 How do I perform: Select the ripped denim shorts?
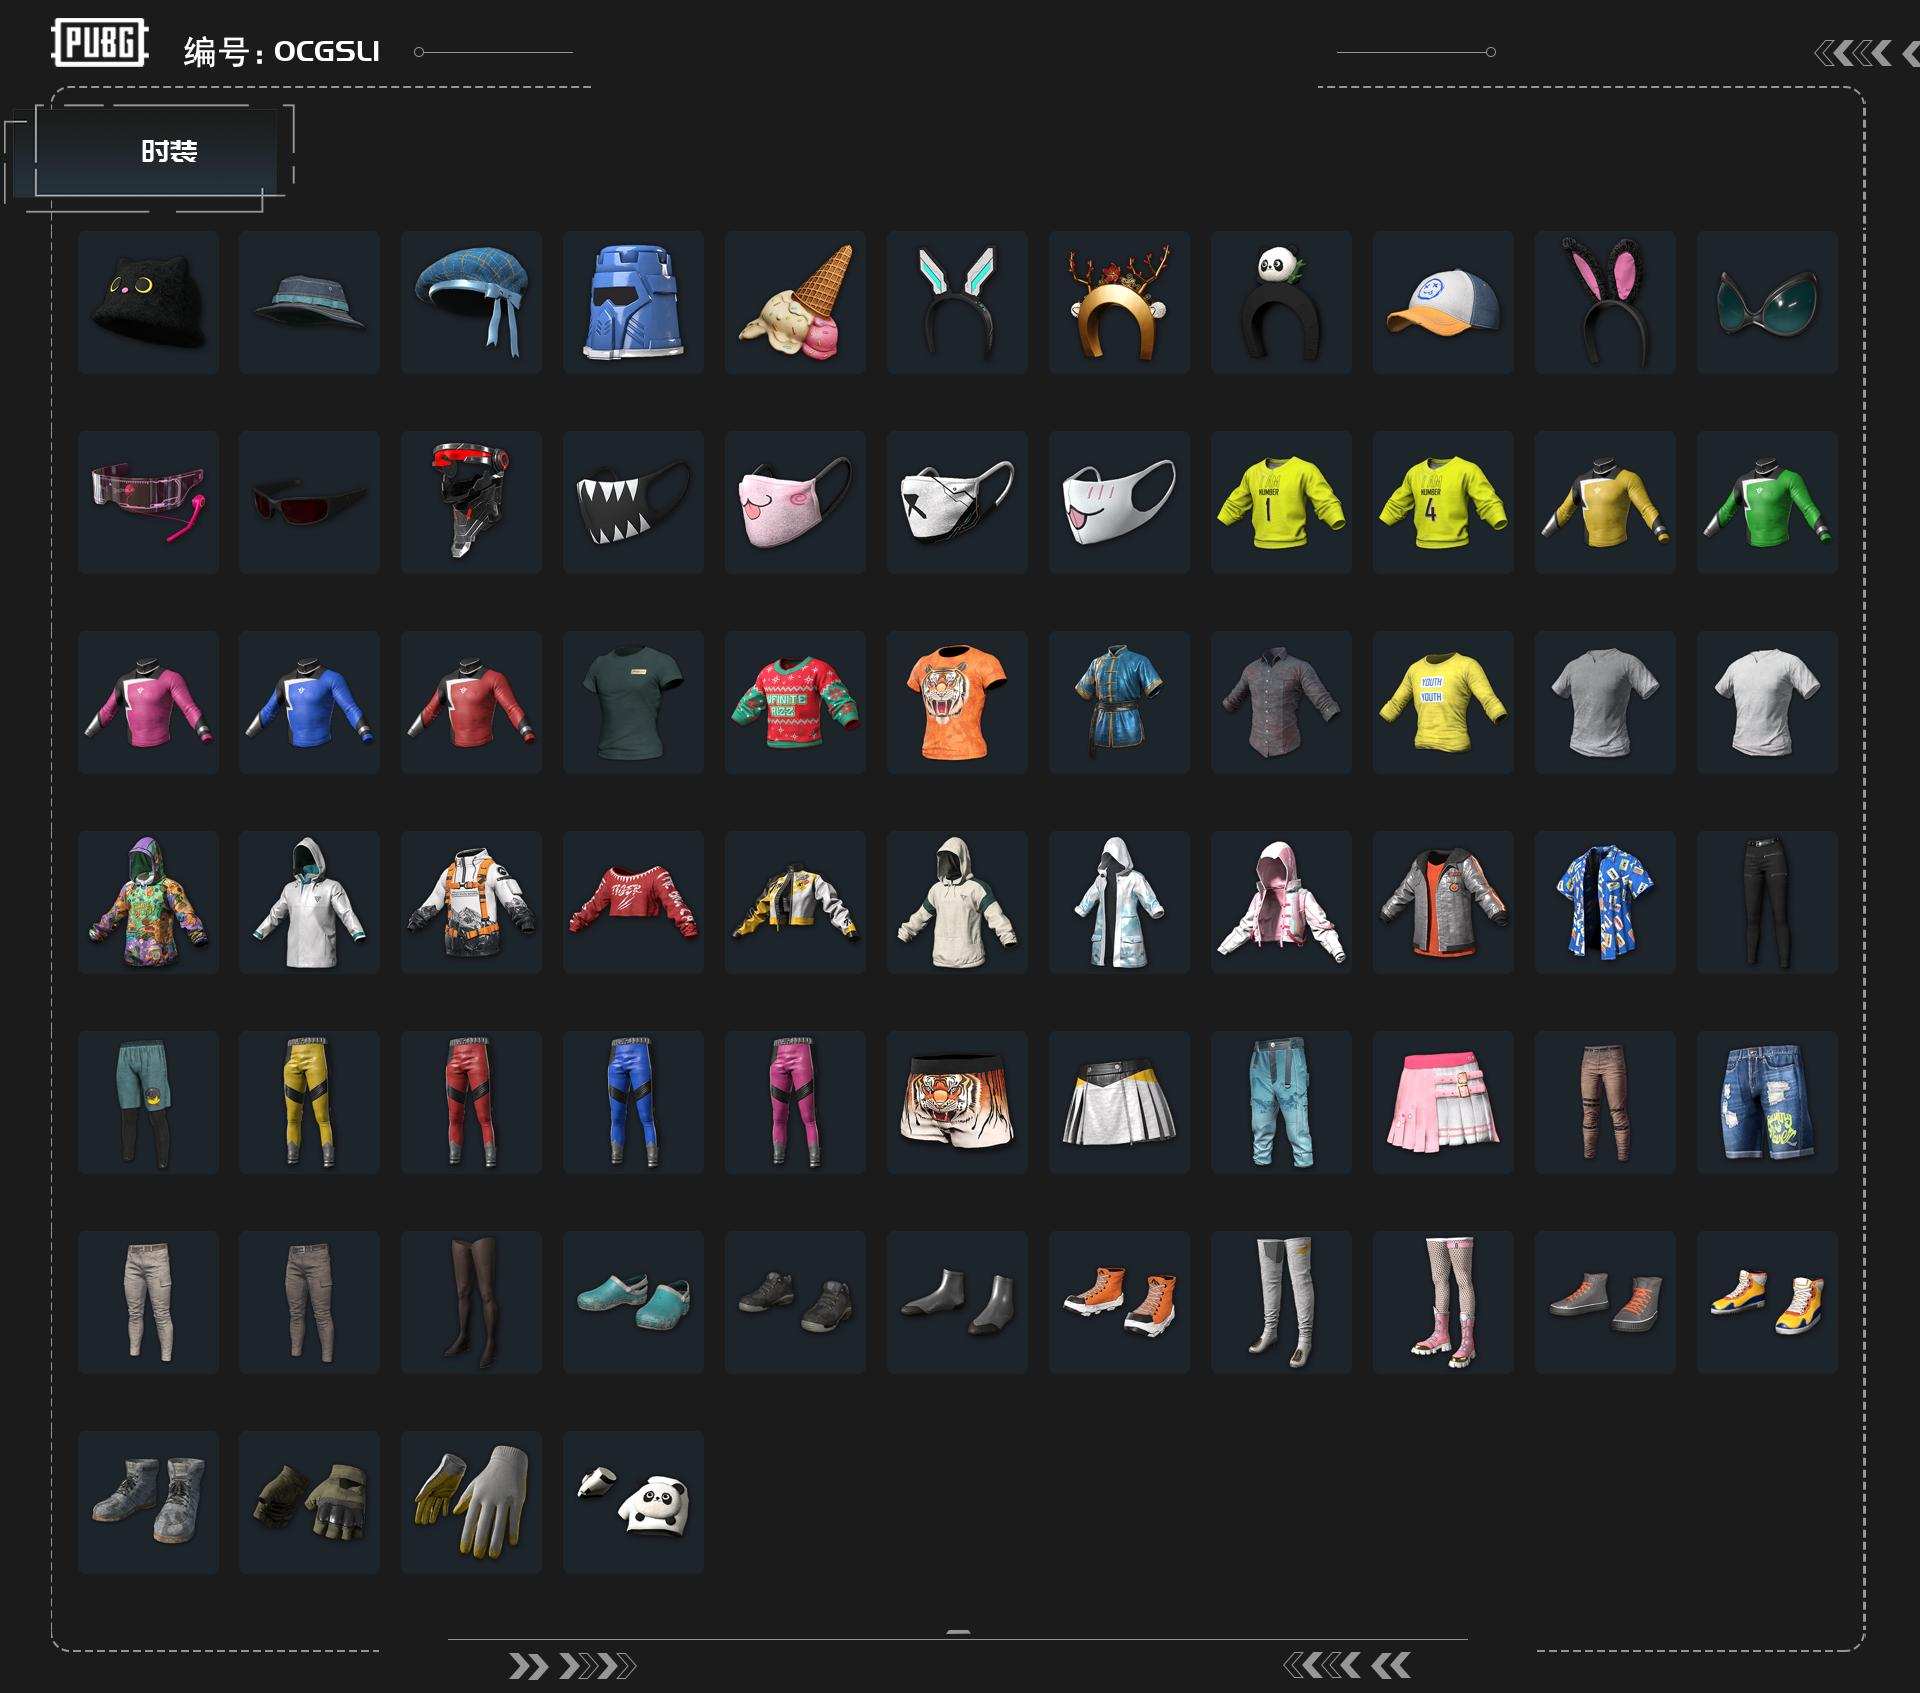[1767, 1102]
